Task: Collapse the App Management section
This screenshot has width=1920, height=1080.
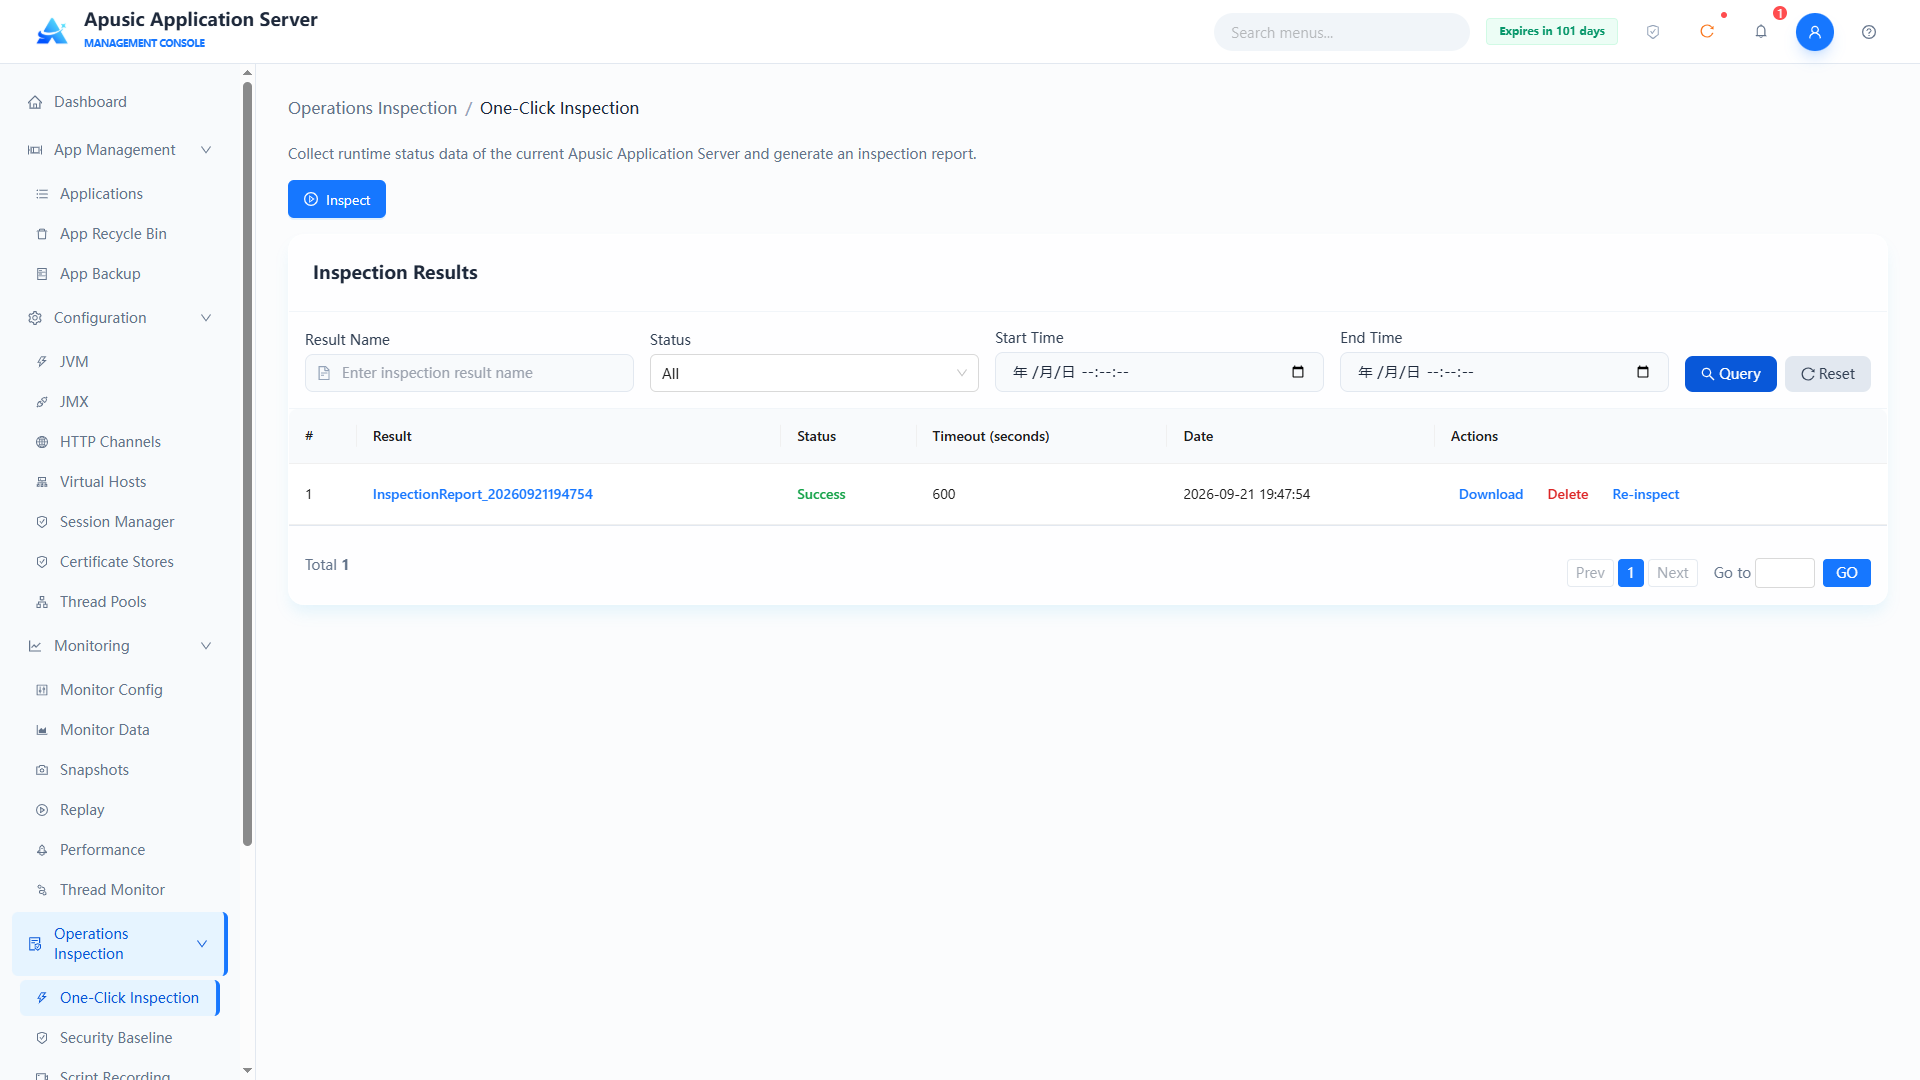Action: click(120, 150)
